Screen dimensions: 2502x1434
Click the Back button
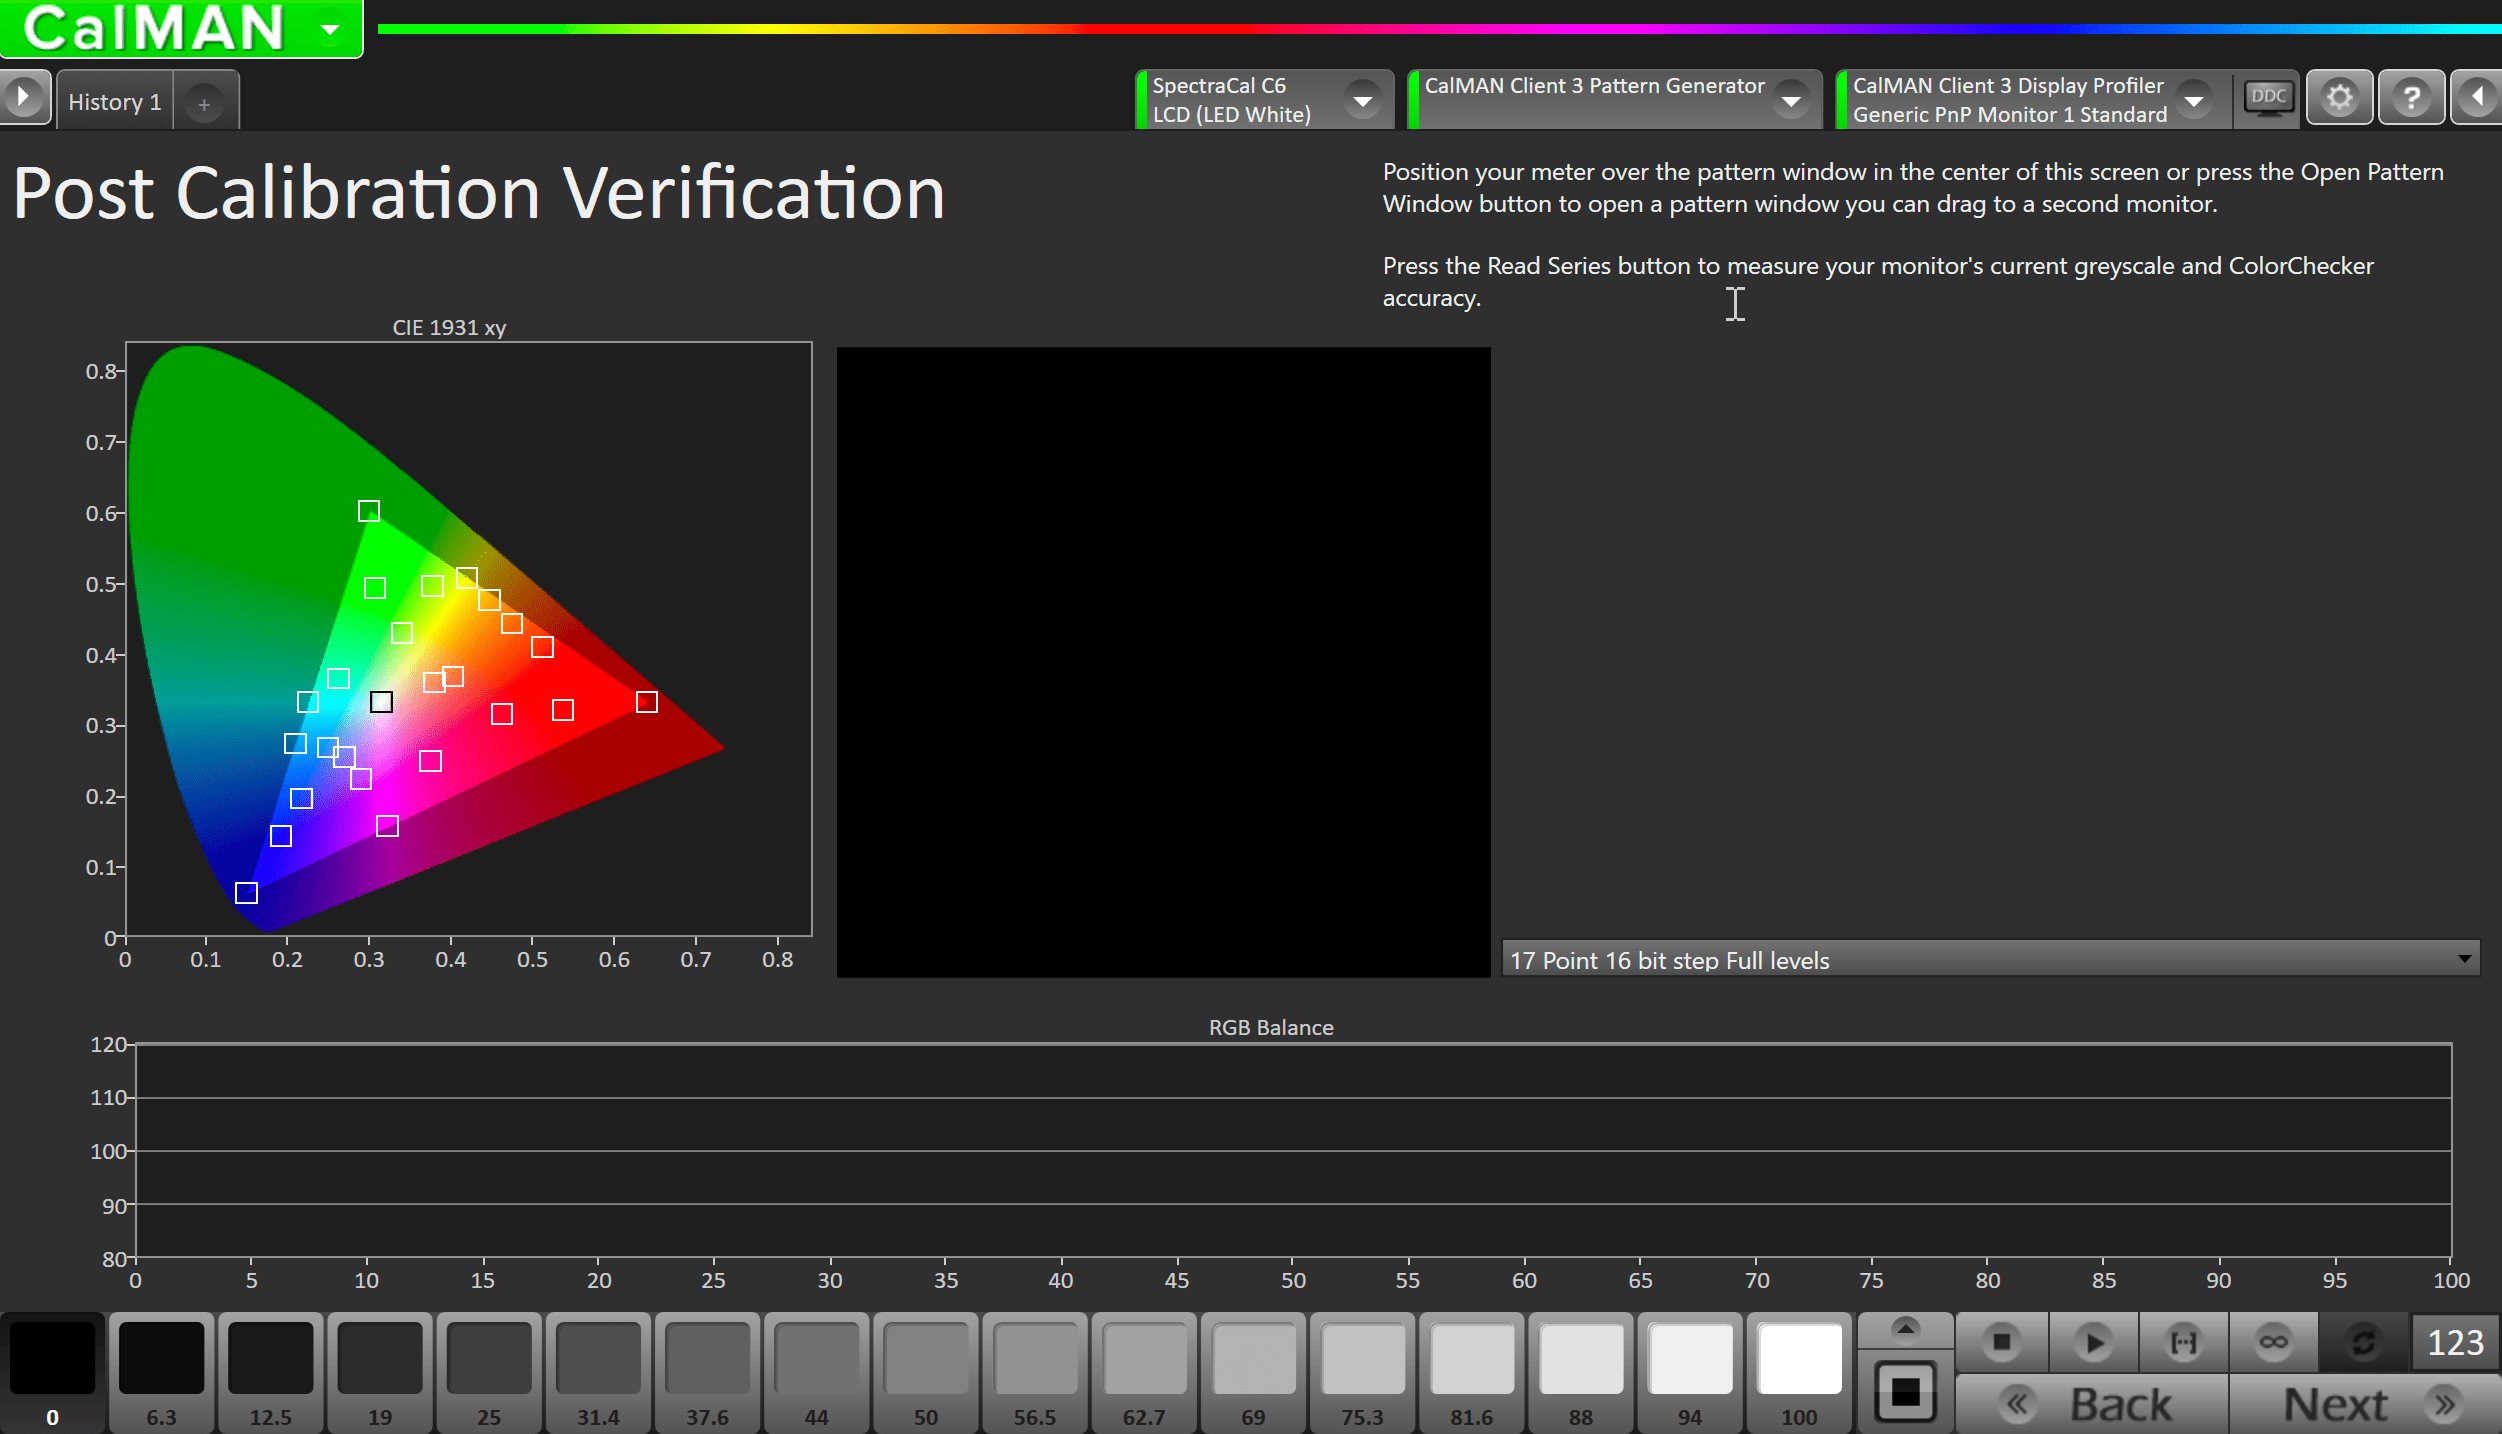coord(2120,1403)
